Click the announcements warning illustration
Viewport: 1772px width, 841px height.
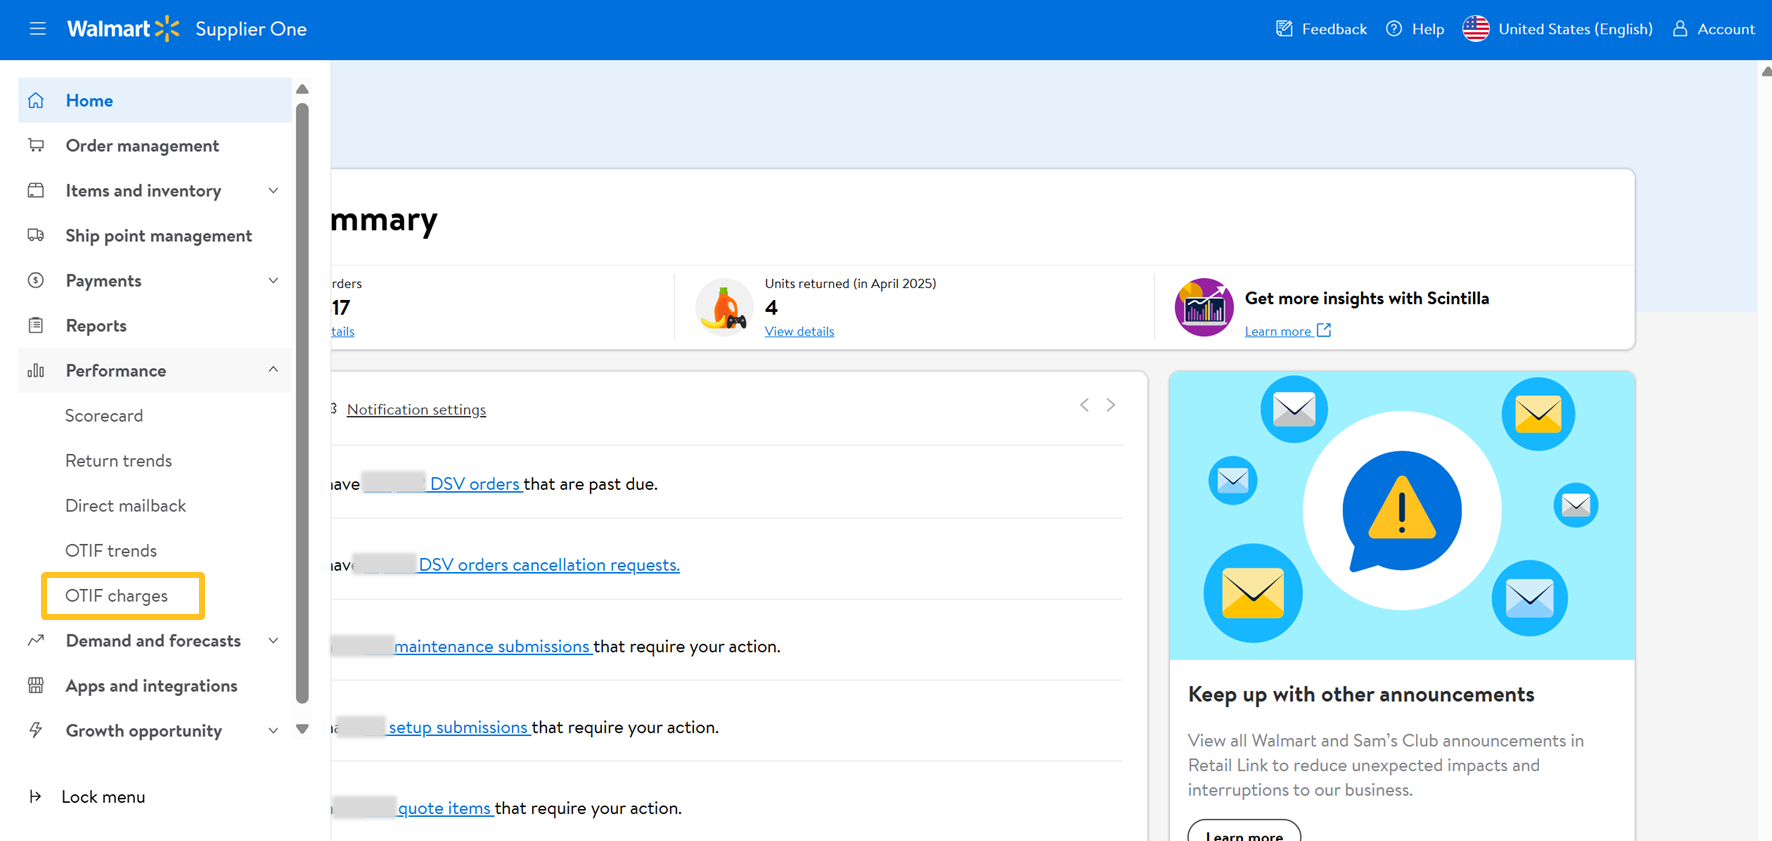pyautogui.click(x=1402, y=515)
